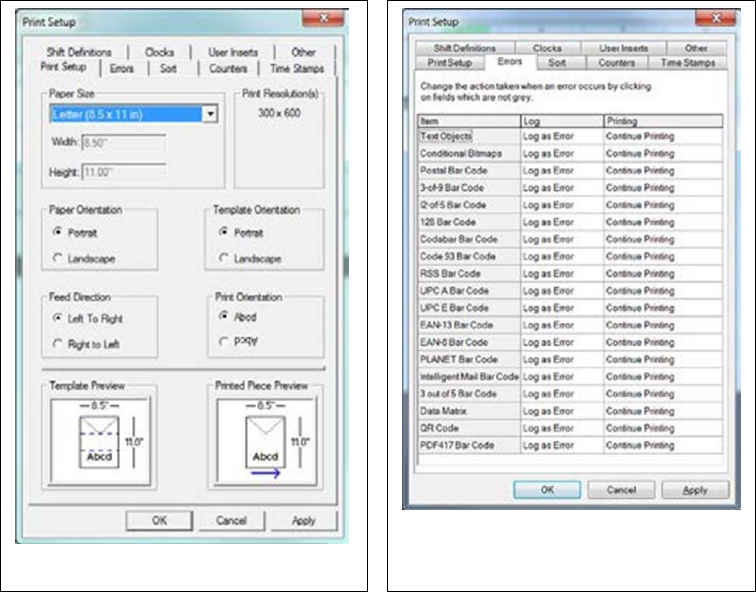This screenshot has width=756, height=592.
Task: Close the right Print Setup dialog
Action: [716, 18]
